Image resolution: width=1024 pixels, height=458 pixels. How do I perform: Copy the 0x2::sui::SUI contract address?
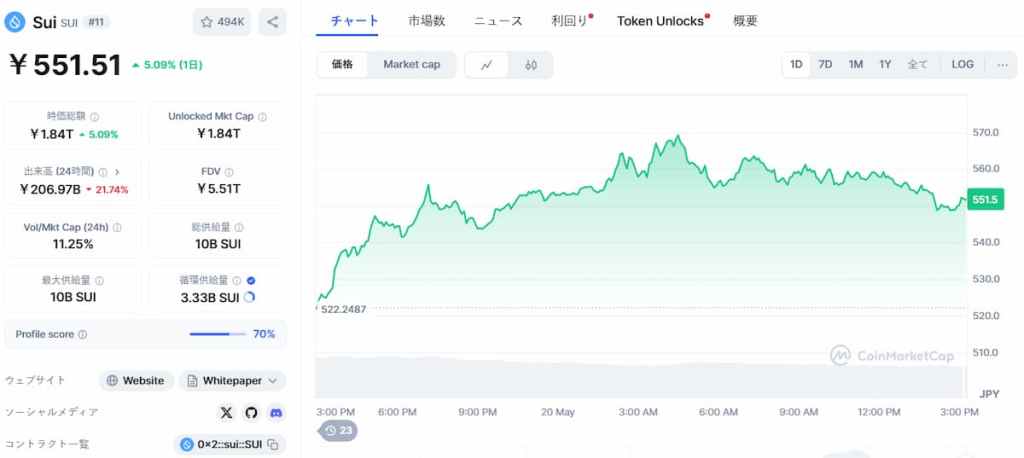click(274, 444)
